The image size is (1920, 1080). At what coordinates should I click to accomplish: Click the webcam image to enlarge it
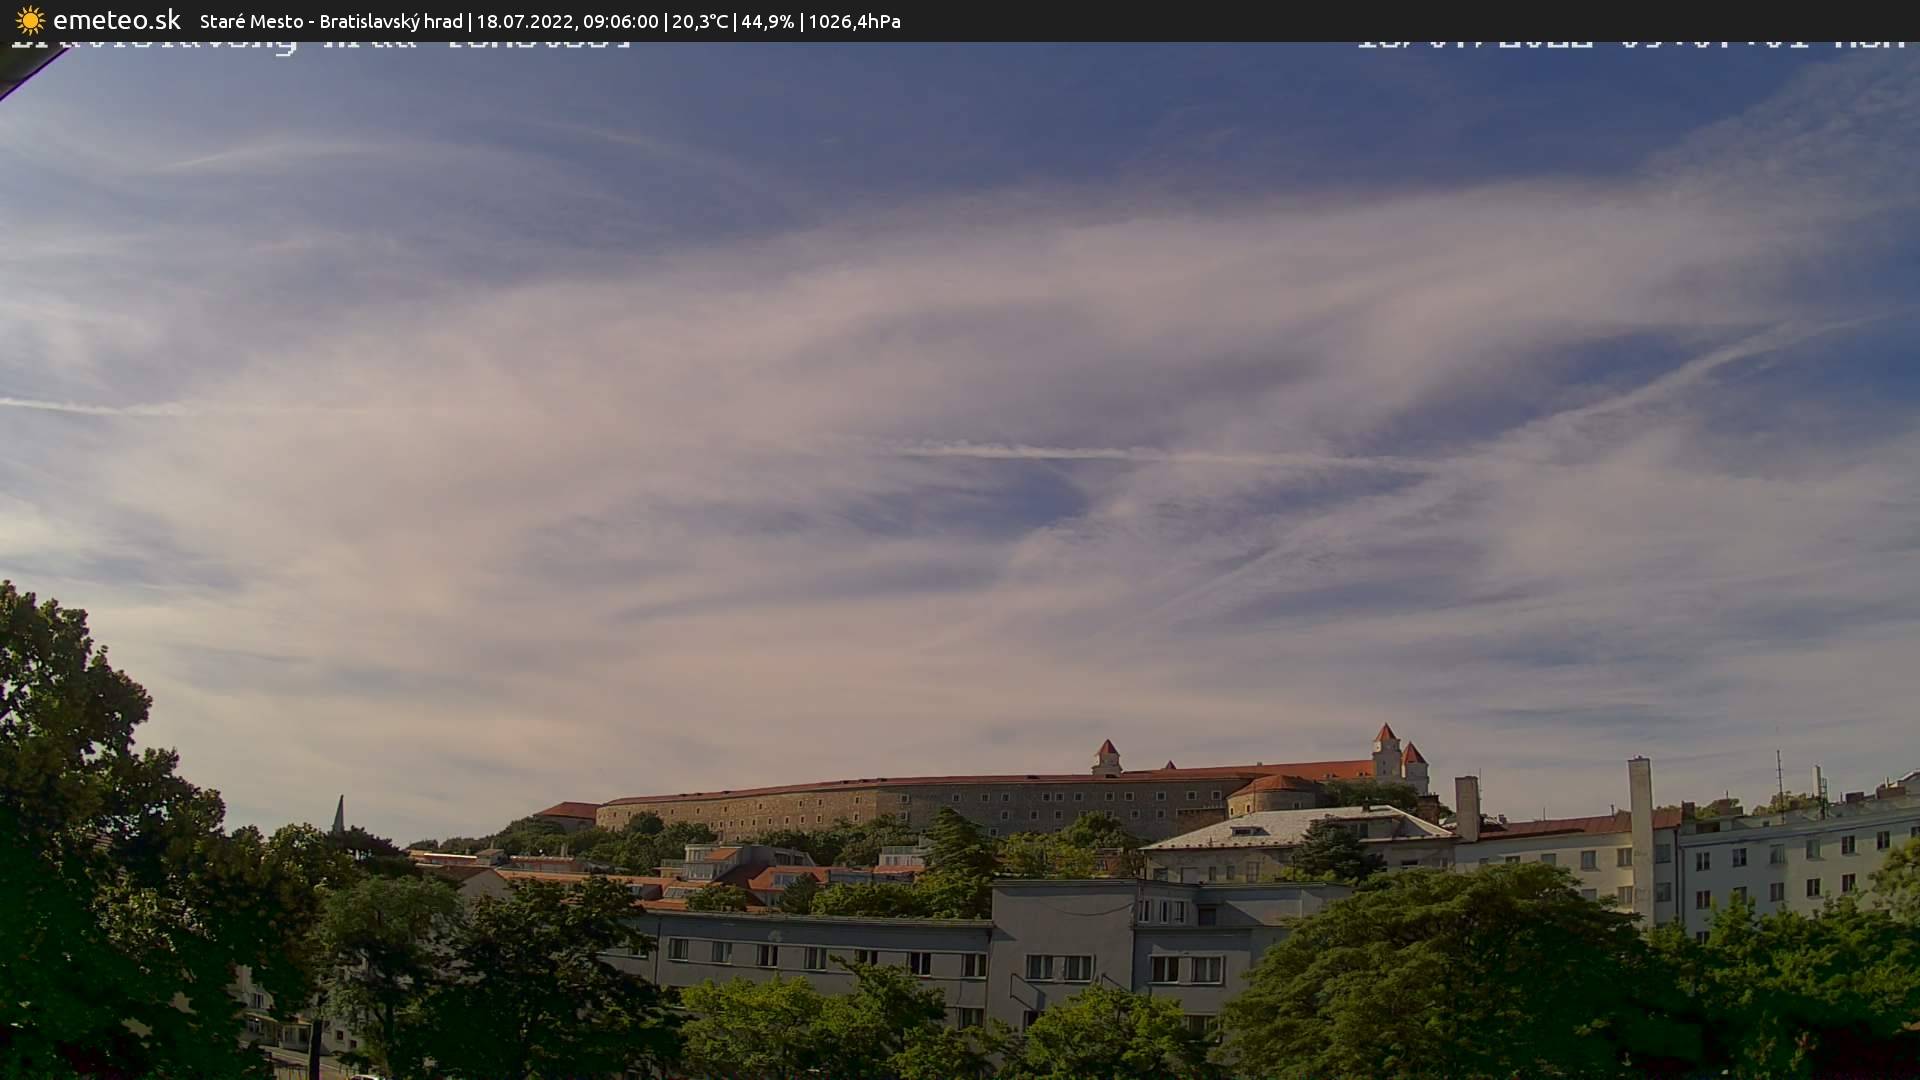coord(960,560)
